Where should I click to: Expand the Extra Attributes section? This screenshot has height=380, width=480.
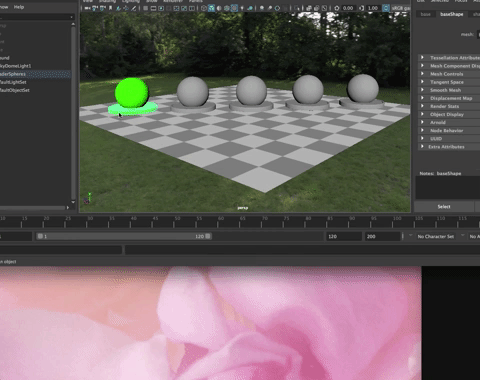(x=449, y=147)
